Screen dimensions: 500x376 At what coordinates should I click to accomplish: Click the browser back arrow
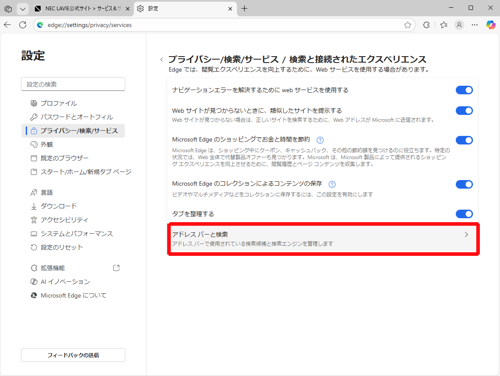click(7, 25)
